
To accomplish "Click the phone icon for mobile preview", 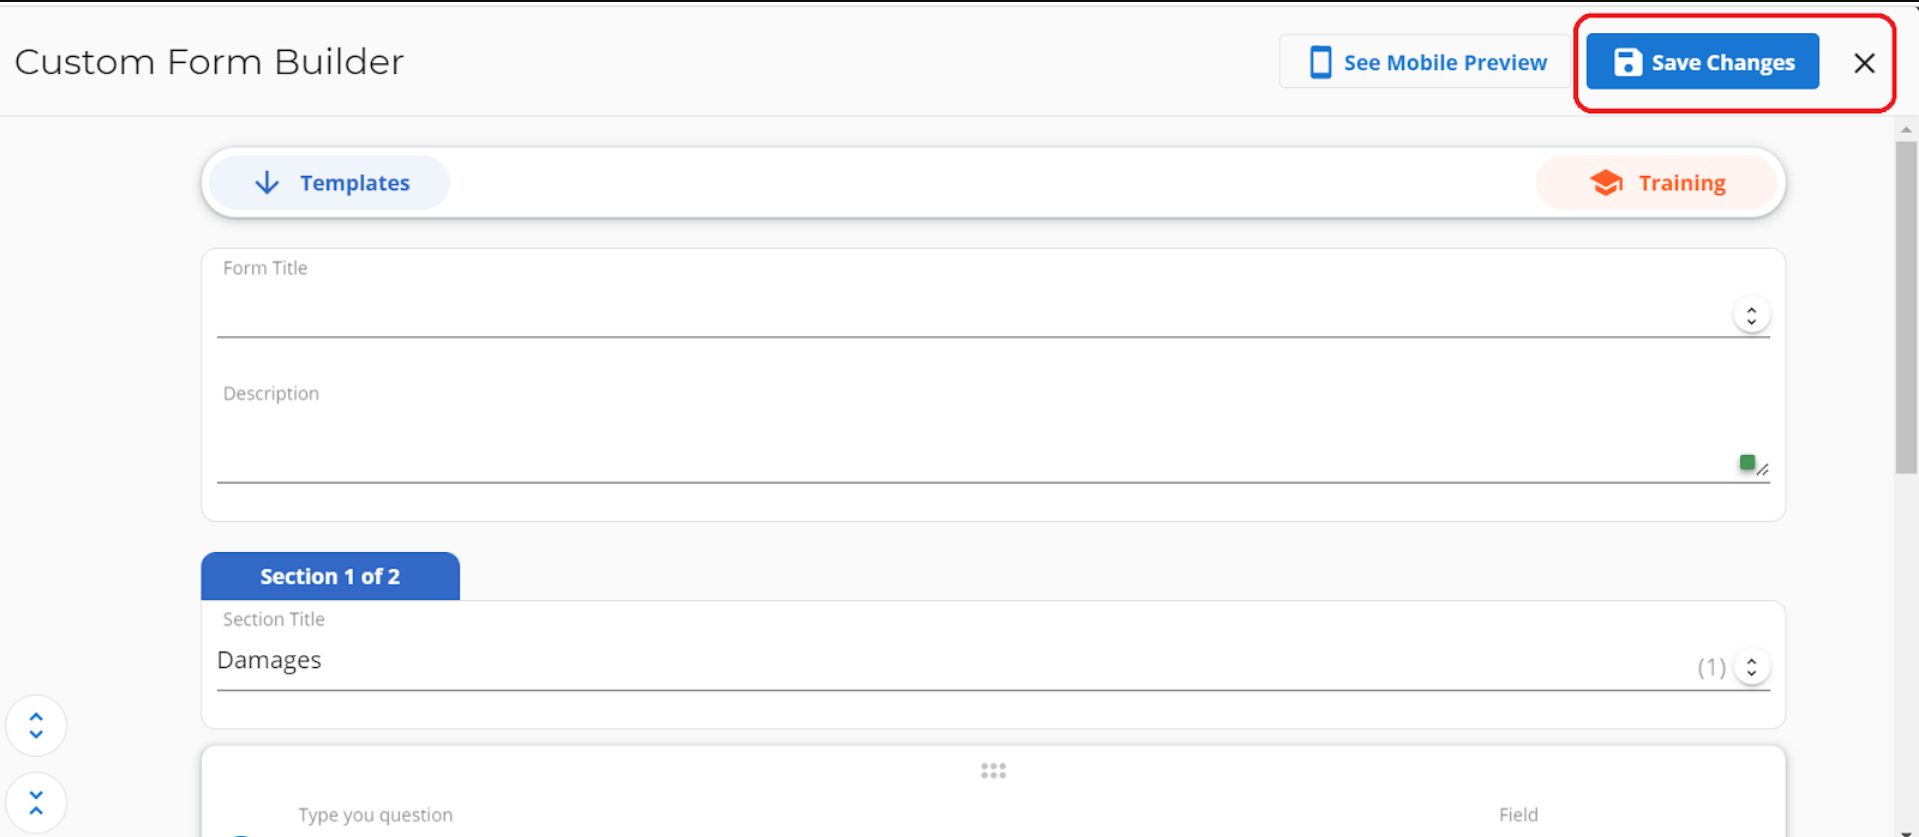I will coord(1320,62).
